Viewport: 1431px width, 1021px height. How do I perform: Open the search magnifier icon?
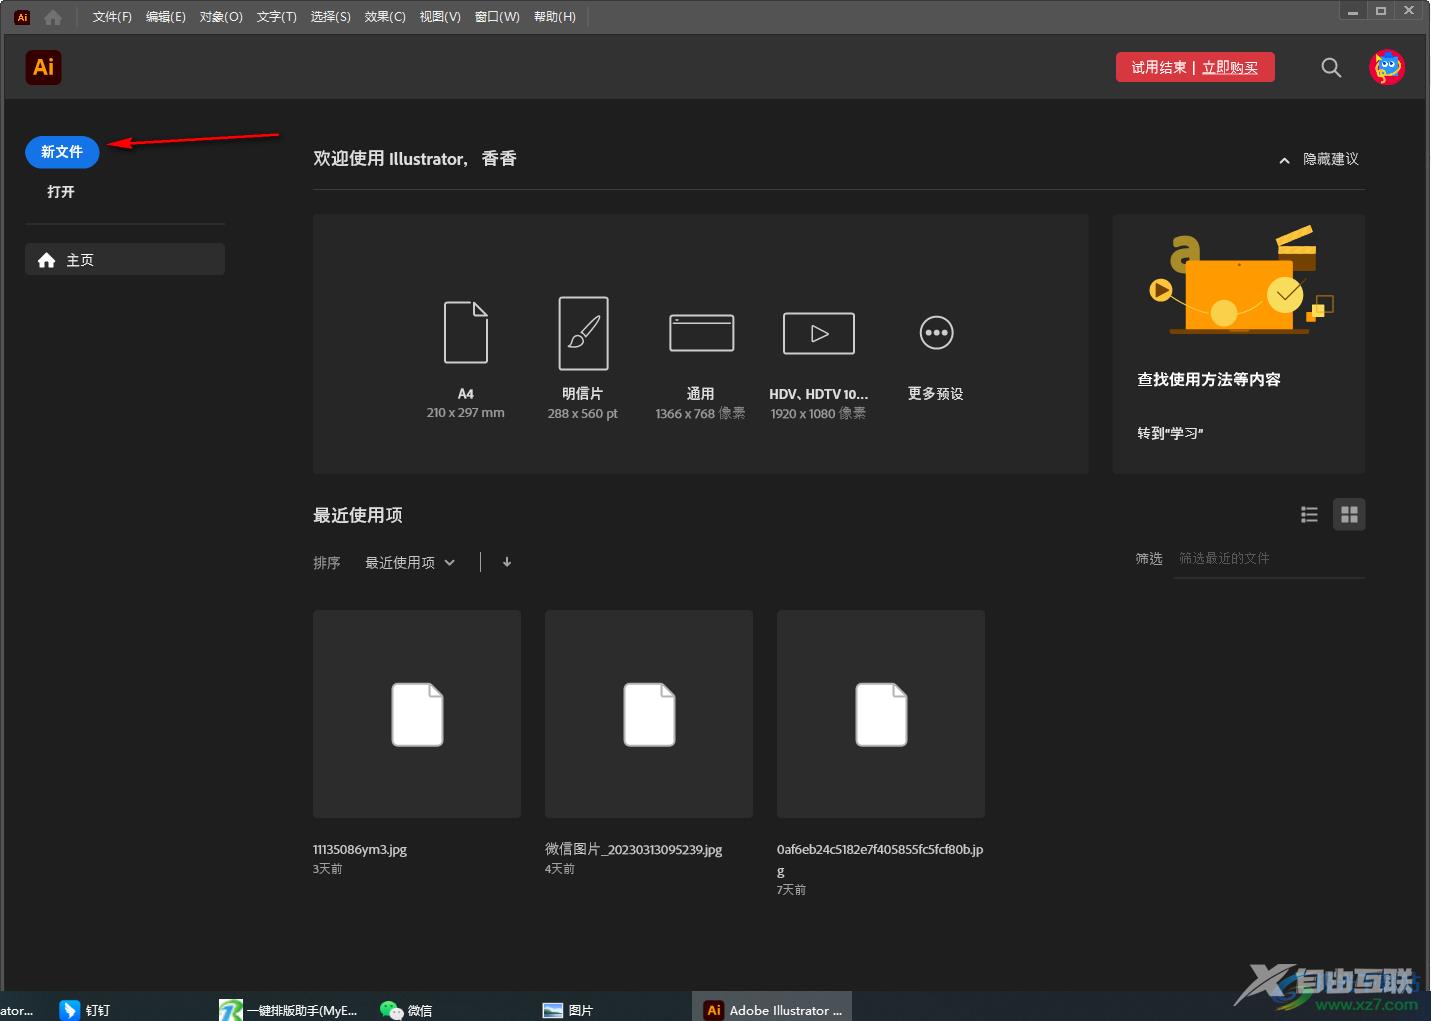(x=1331, y=67)
